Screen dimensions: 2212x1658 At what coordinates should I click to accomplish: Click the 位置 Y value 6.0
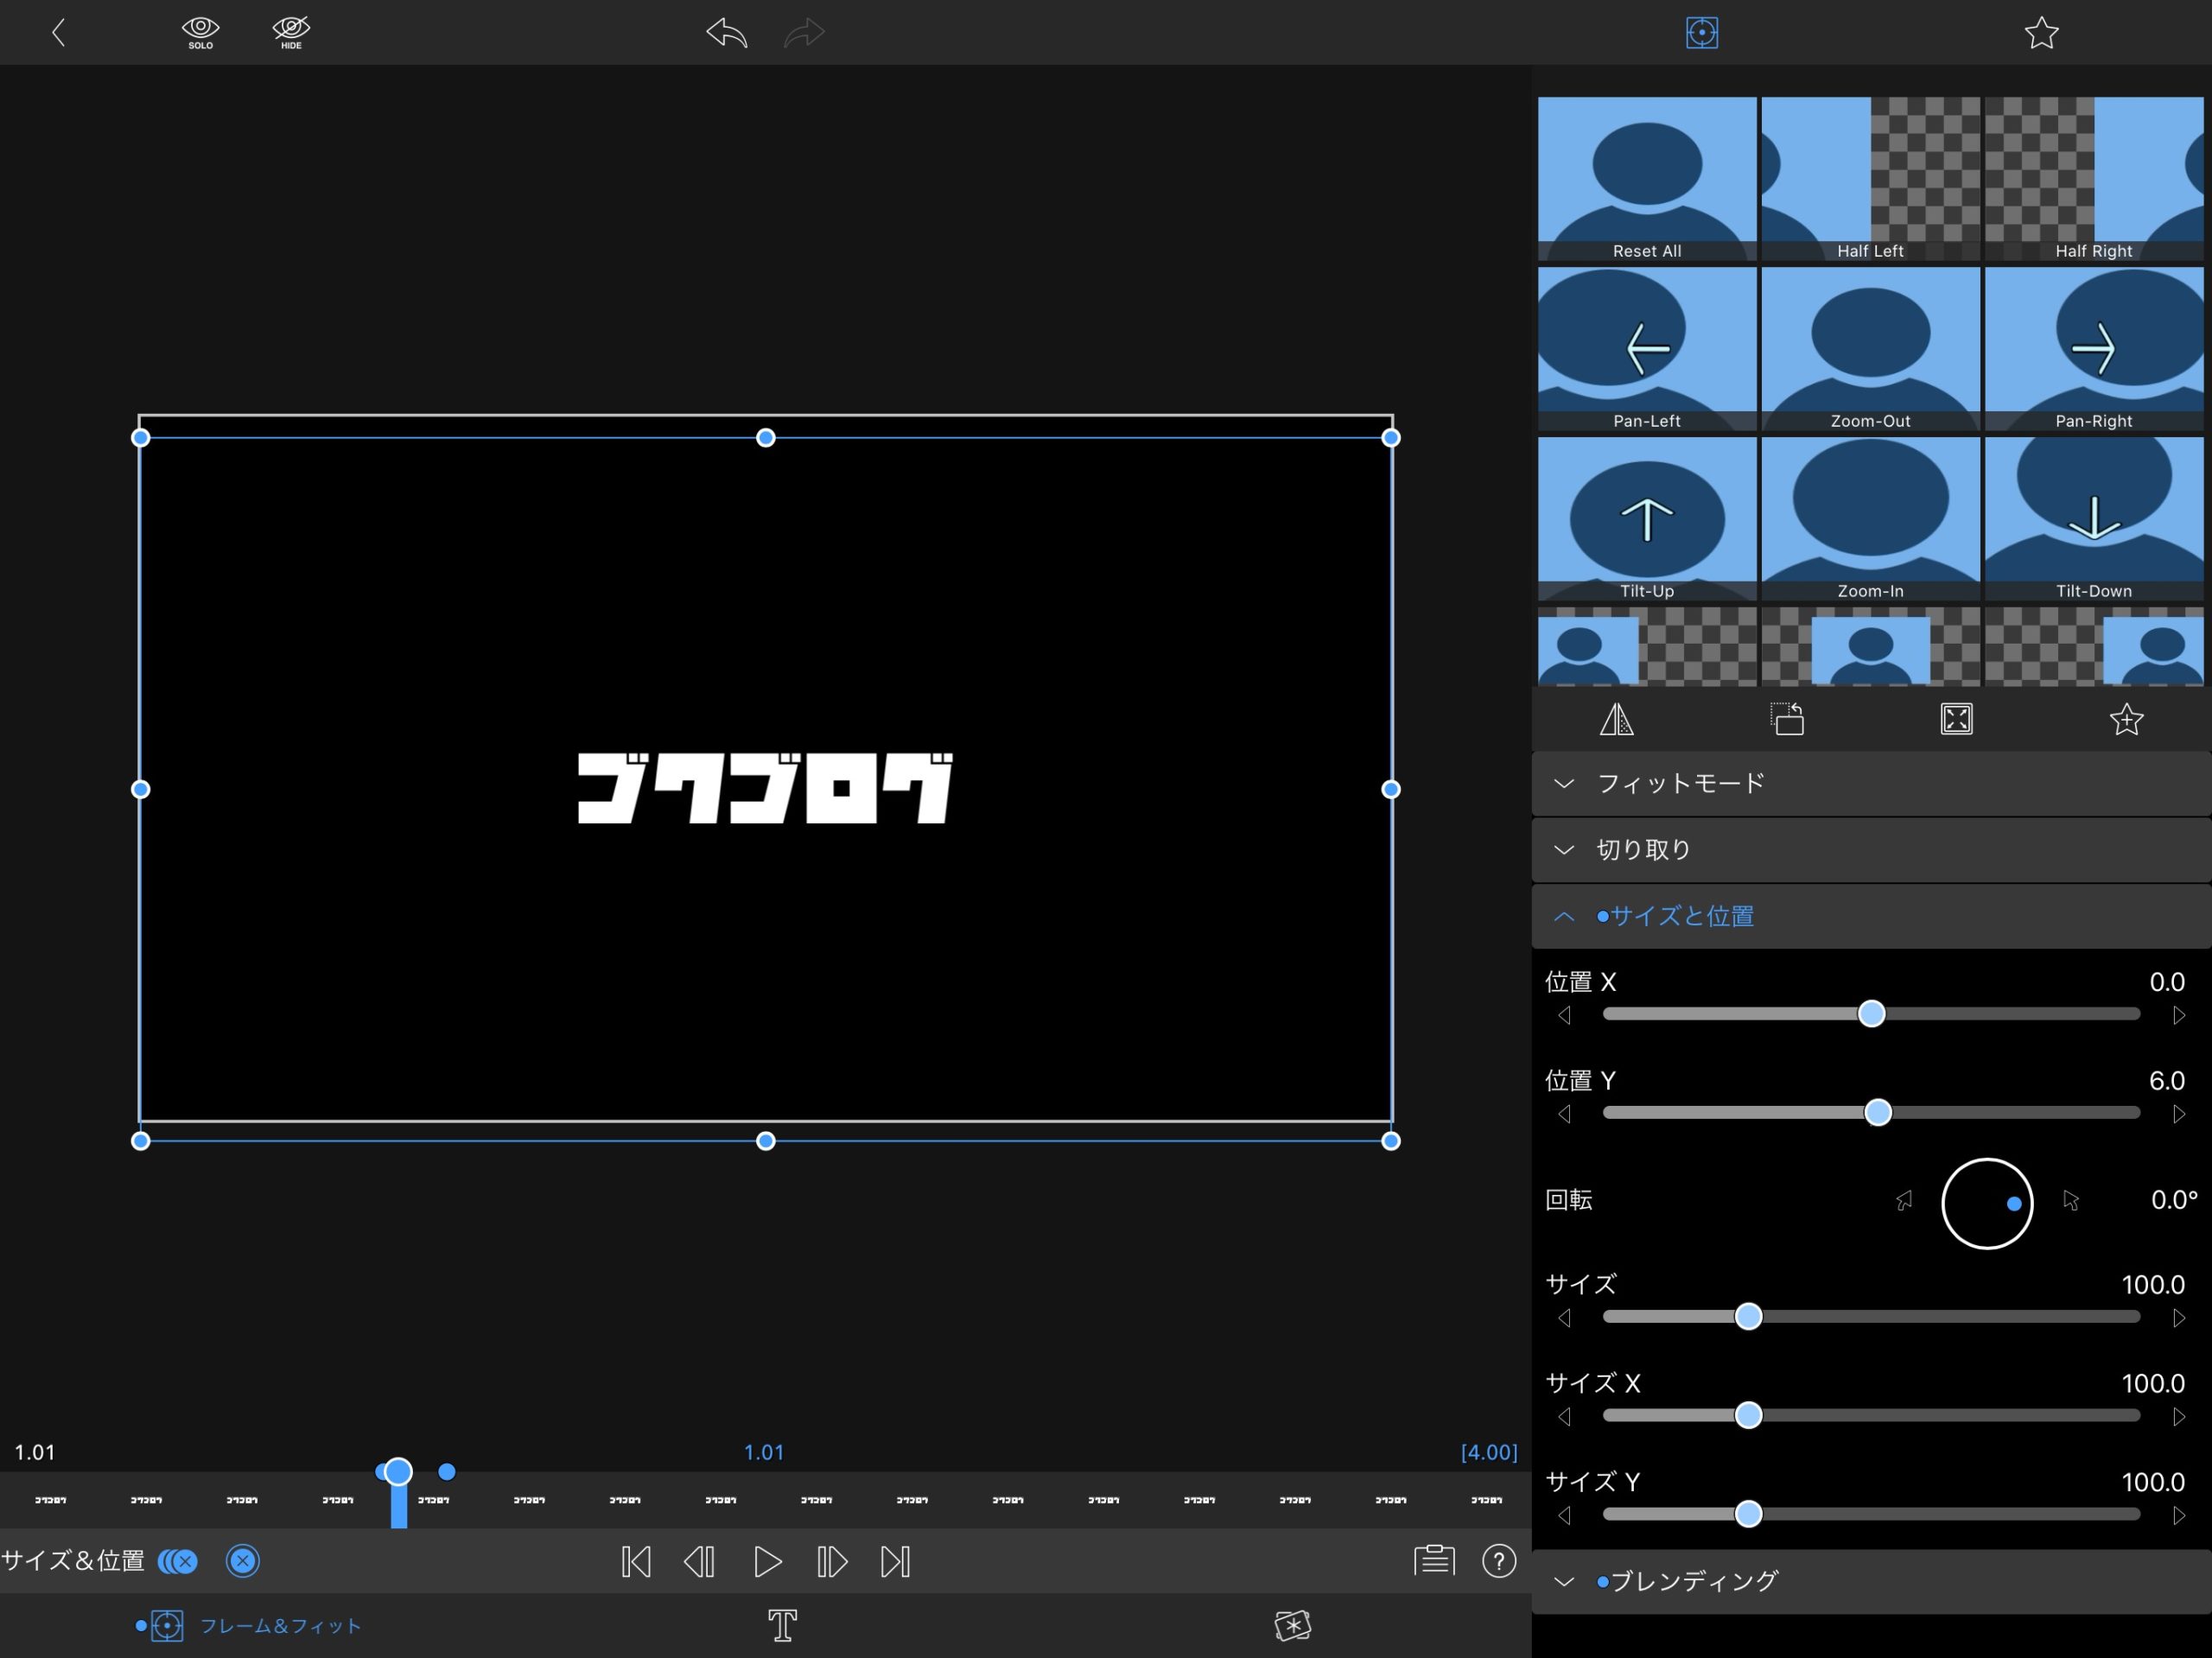(2166, 1080)
